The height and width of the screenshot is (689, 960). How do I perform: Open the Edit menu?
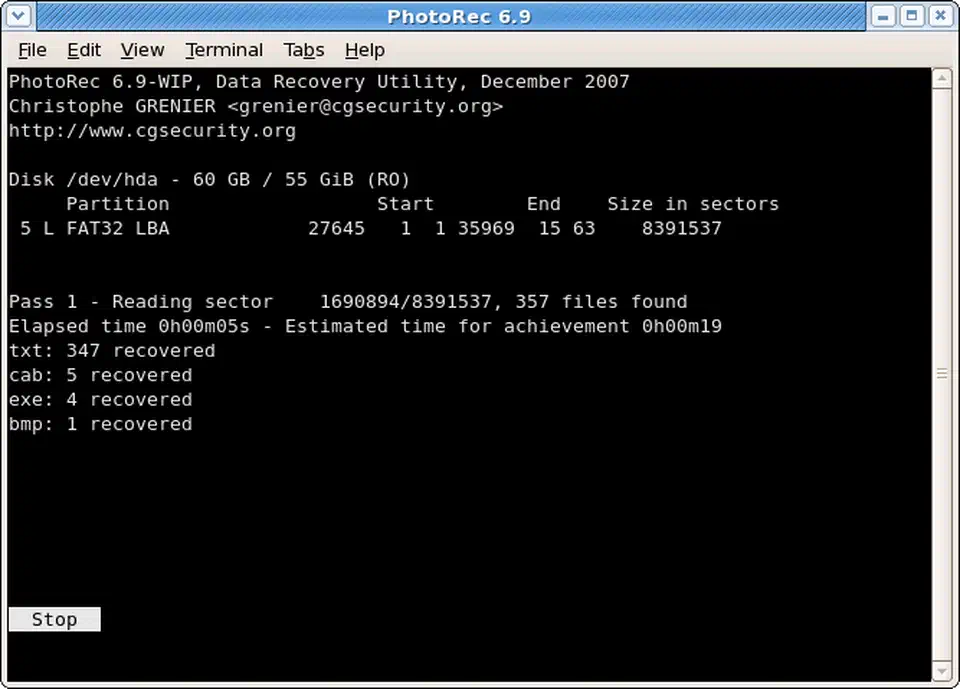(x=84, y=50)
